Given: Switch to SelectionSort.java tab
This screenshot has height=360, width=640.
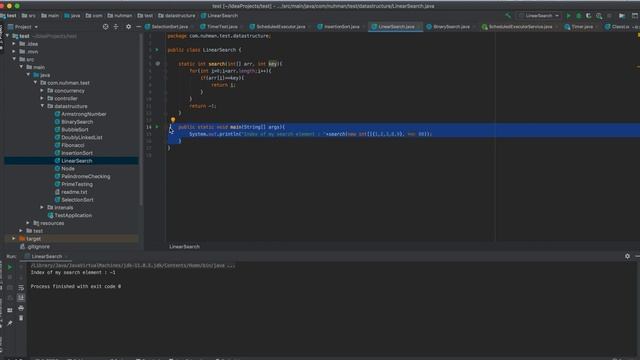Looking at the screenshot, I should click(x=169, y=27).
